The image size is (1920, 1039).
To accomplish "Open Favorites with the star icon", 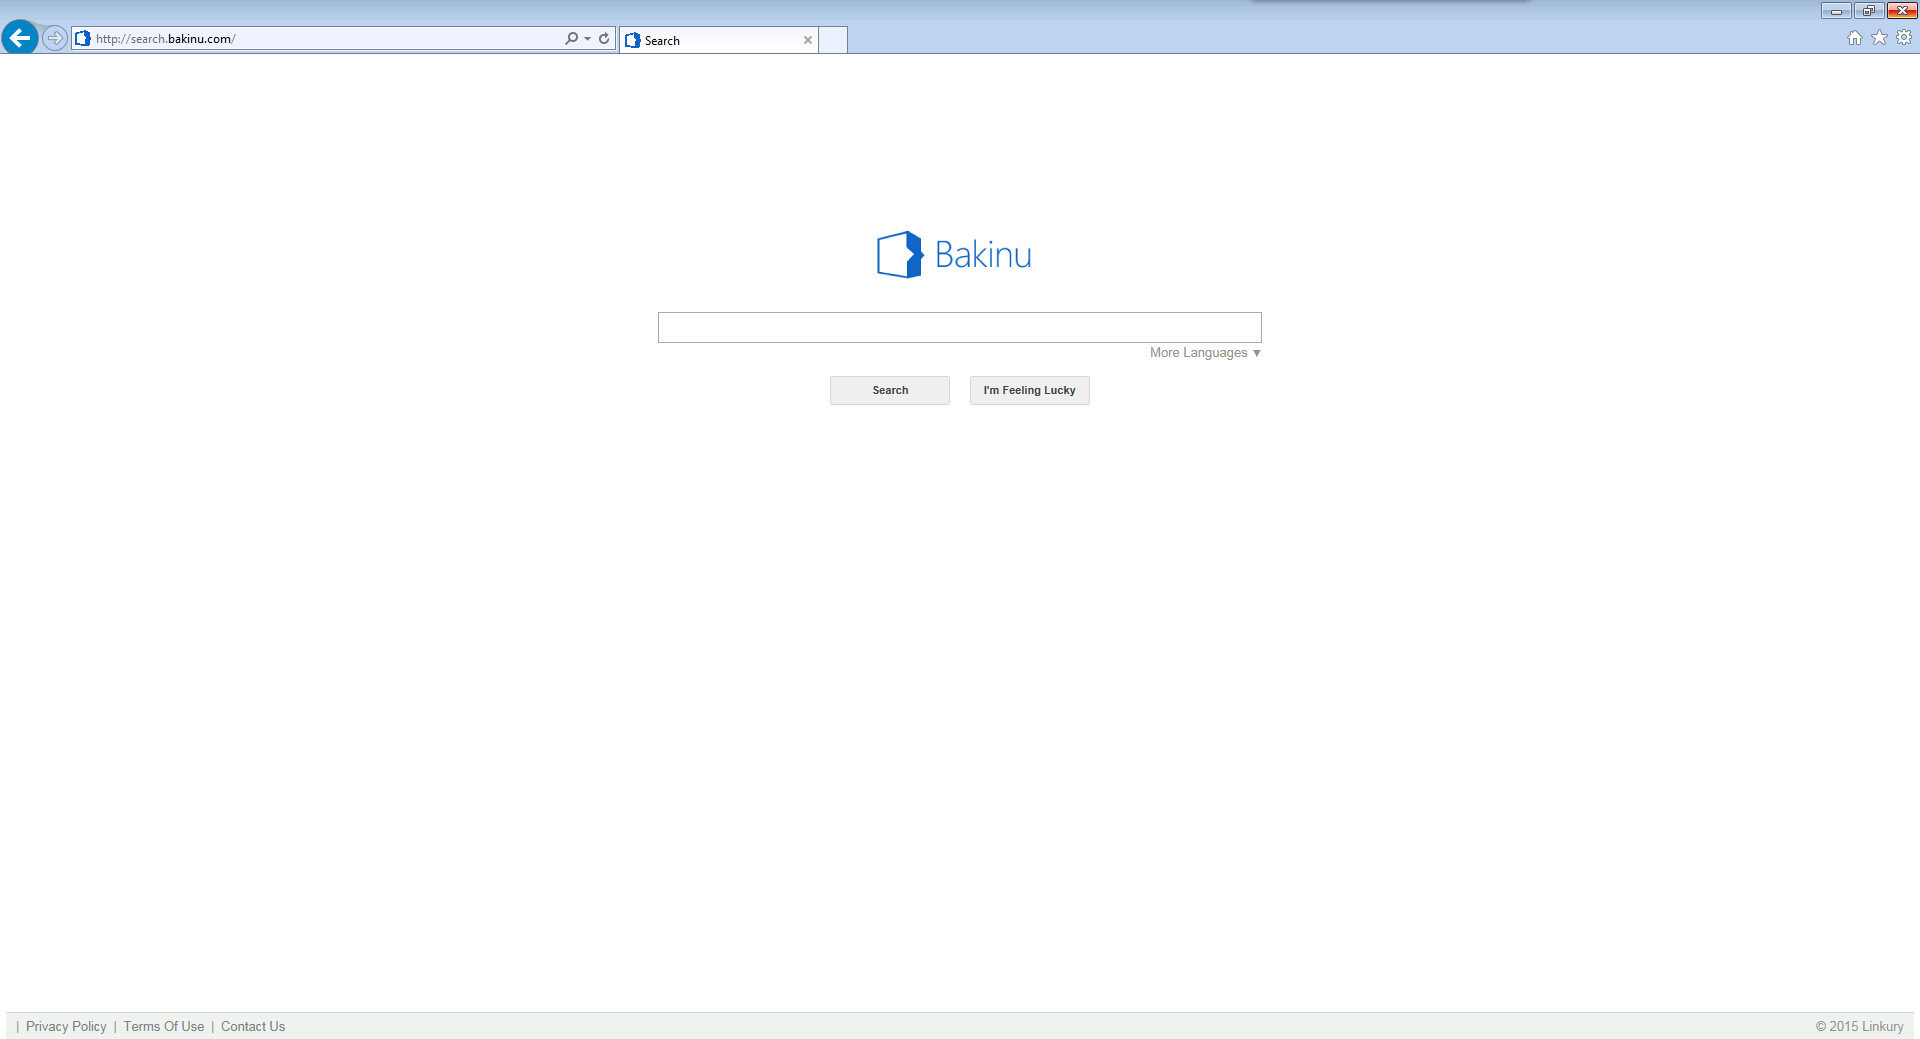I will pos(1880,38).
